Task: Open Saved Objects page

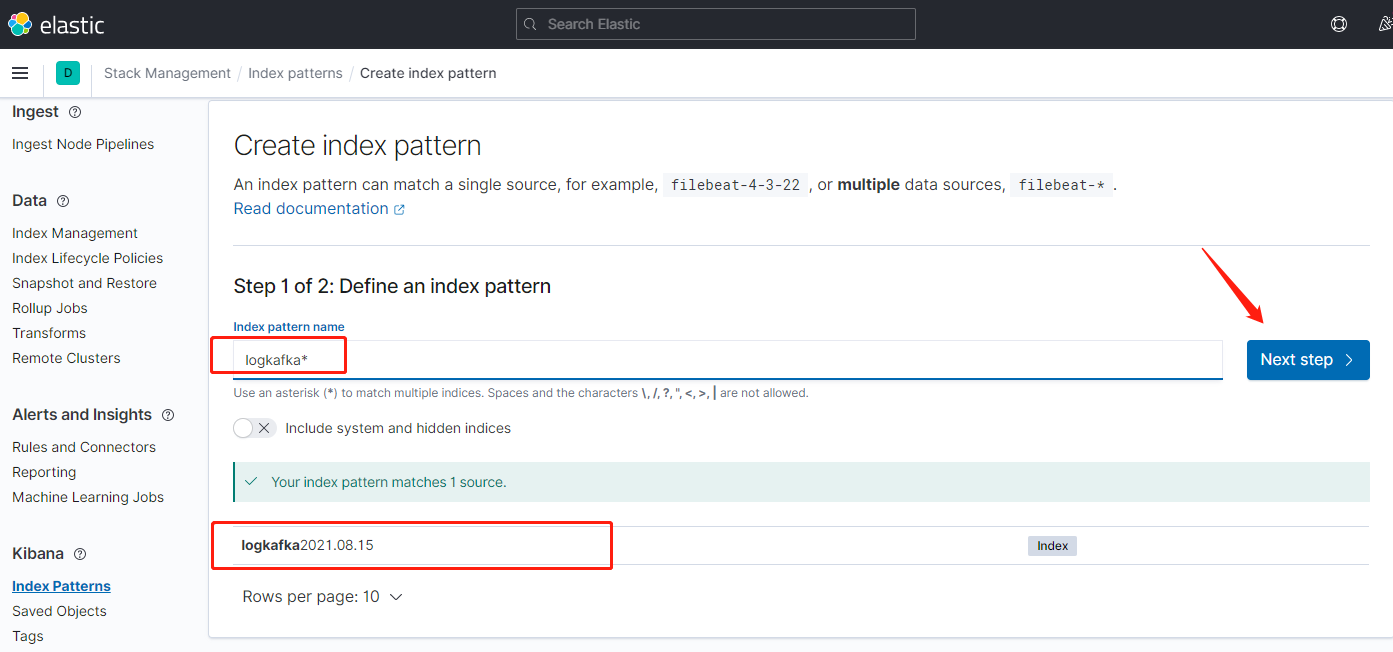Action: (x=59, y=611)
